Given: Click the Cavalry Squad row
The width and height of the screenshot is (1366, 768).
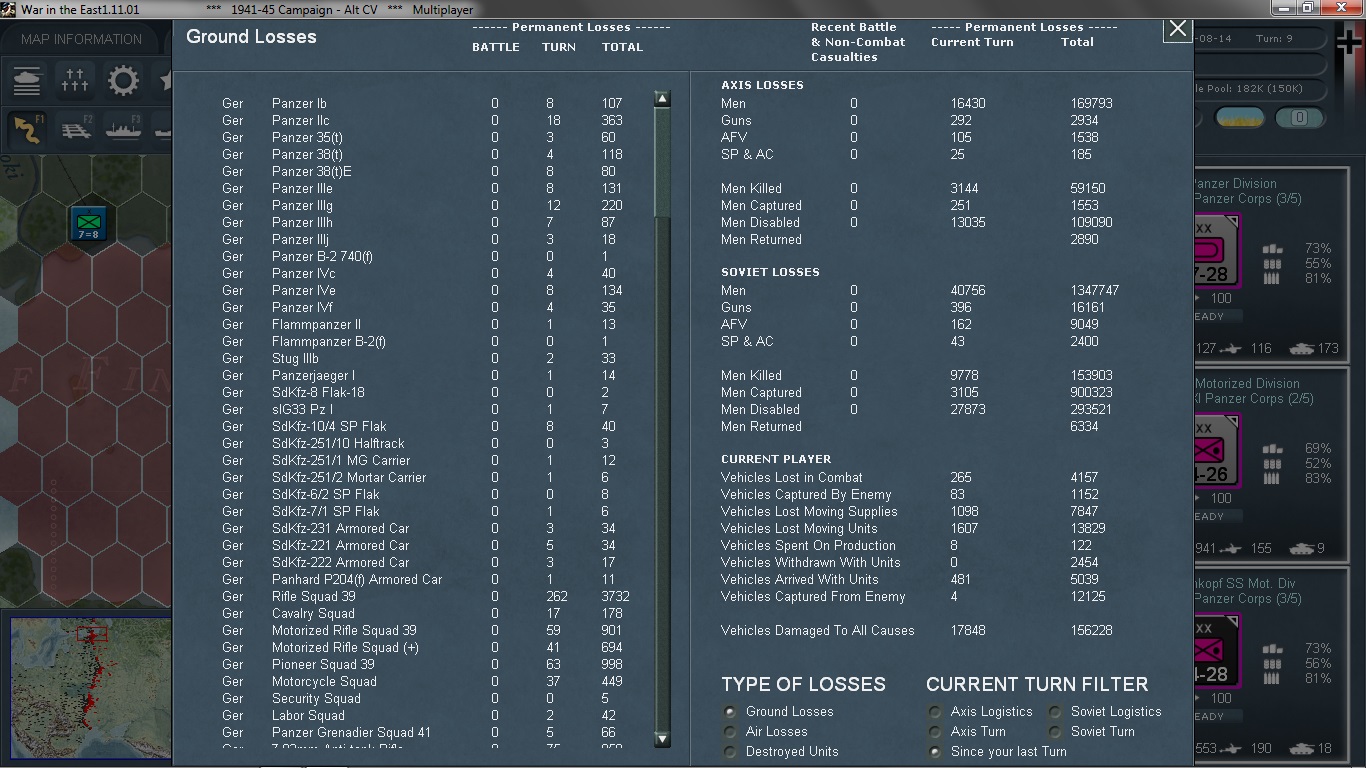Looking at the screenshot, I should click(425, 613).
